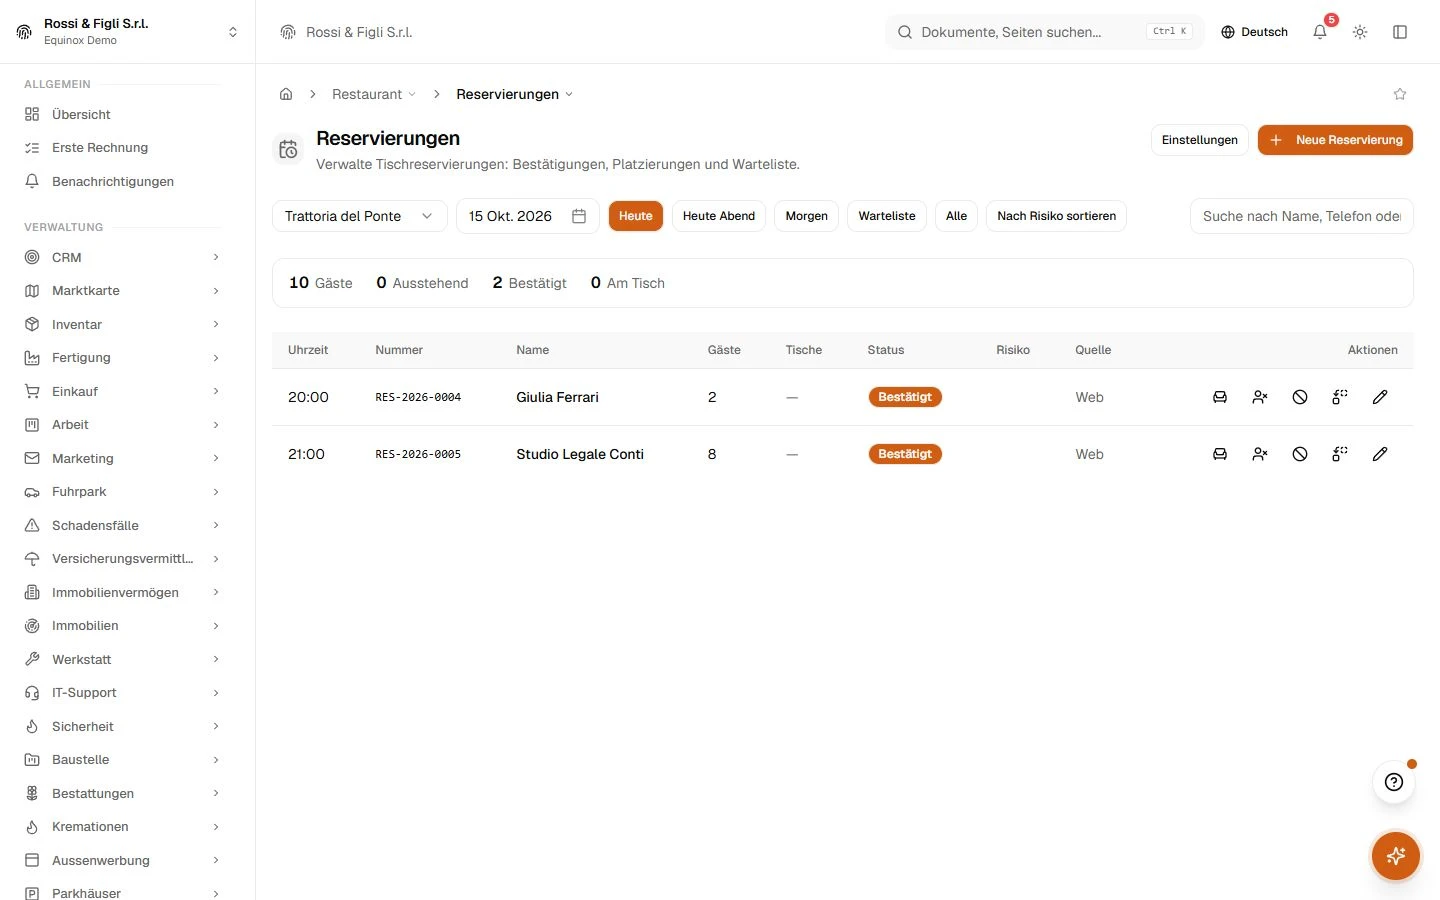Focus the Suche nach Name, Telefon field
The width and height of the screenshot is (1440, 900).
[x=1302, y=216]
